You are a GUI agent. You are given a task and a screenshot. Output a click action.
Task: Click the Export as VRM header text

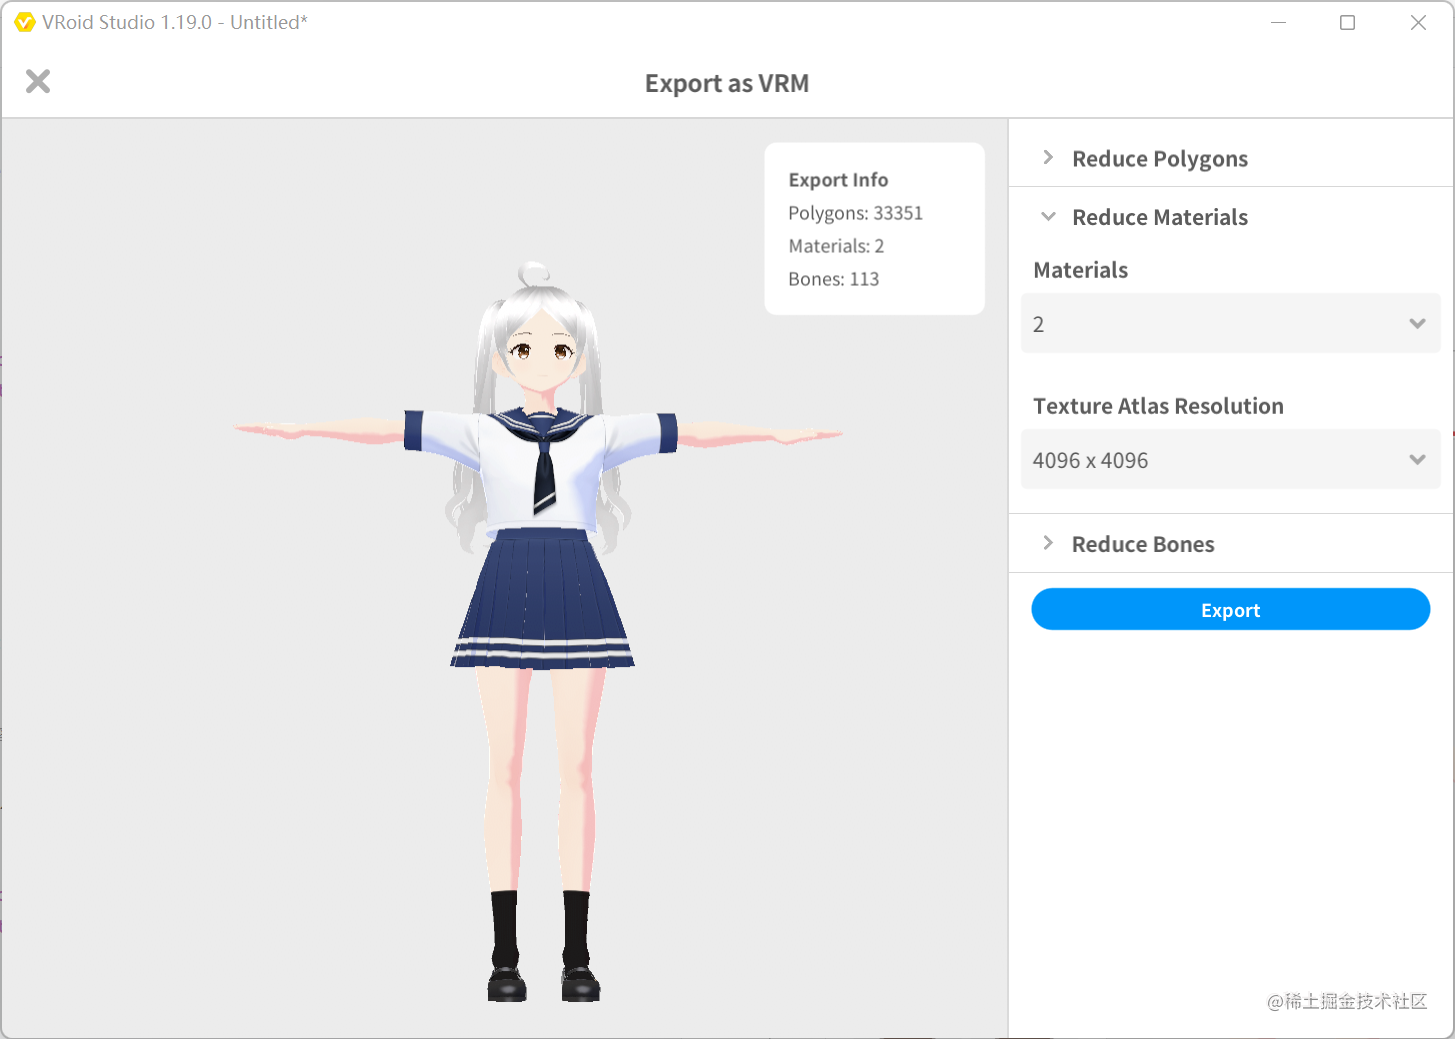tap(727, 83)
